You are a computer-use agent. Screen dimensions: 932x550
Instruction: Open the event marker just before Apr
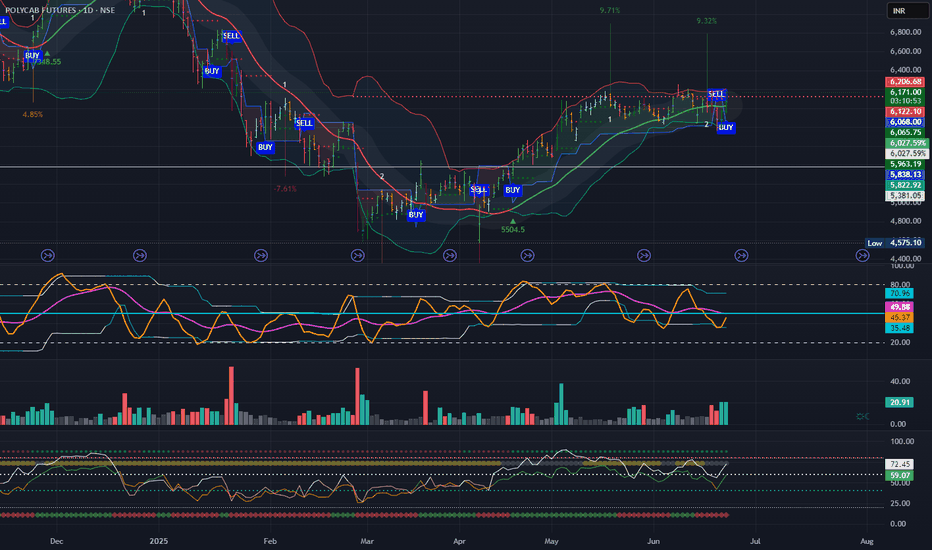pos(450,256)
